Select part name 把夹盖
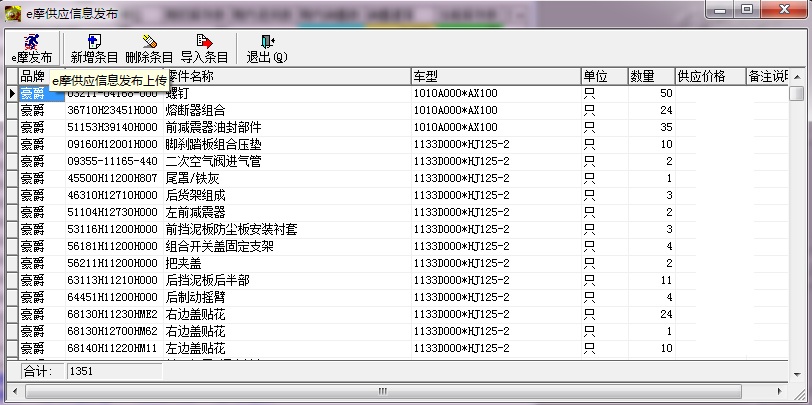This screenshot has height=405, width=812. pos(184,264)
